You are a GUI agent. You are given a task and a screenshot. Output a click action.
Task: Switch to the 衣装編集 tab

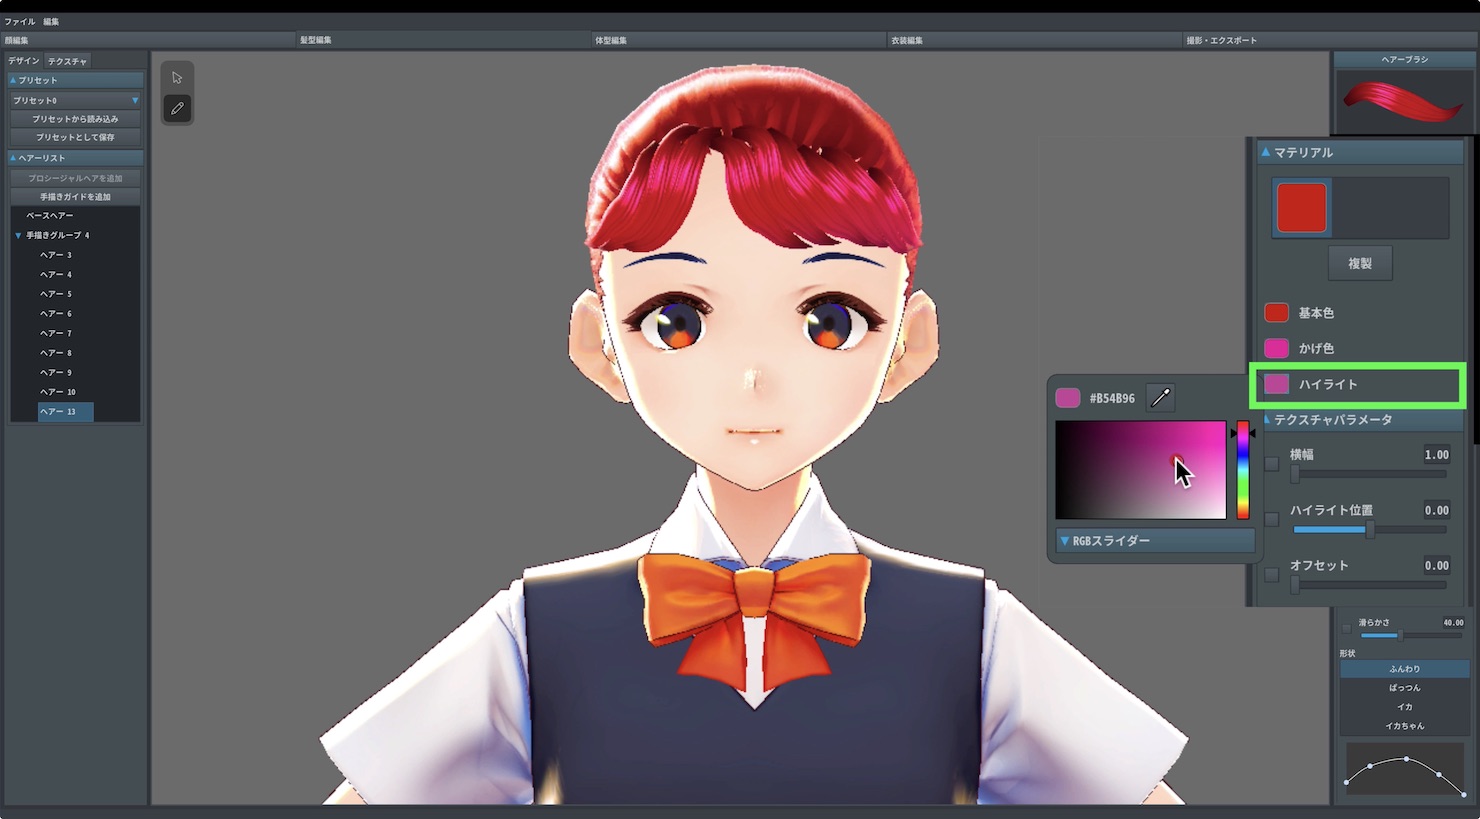click(x=1034, y=40)
